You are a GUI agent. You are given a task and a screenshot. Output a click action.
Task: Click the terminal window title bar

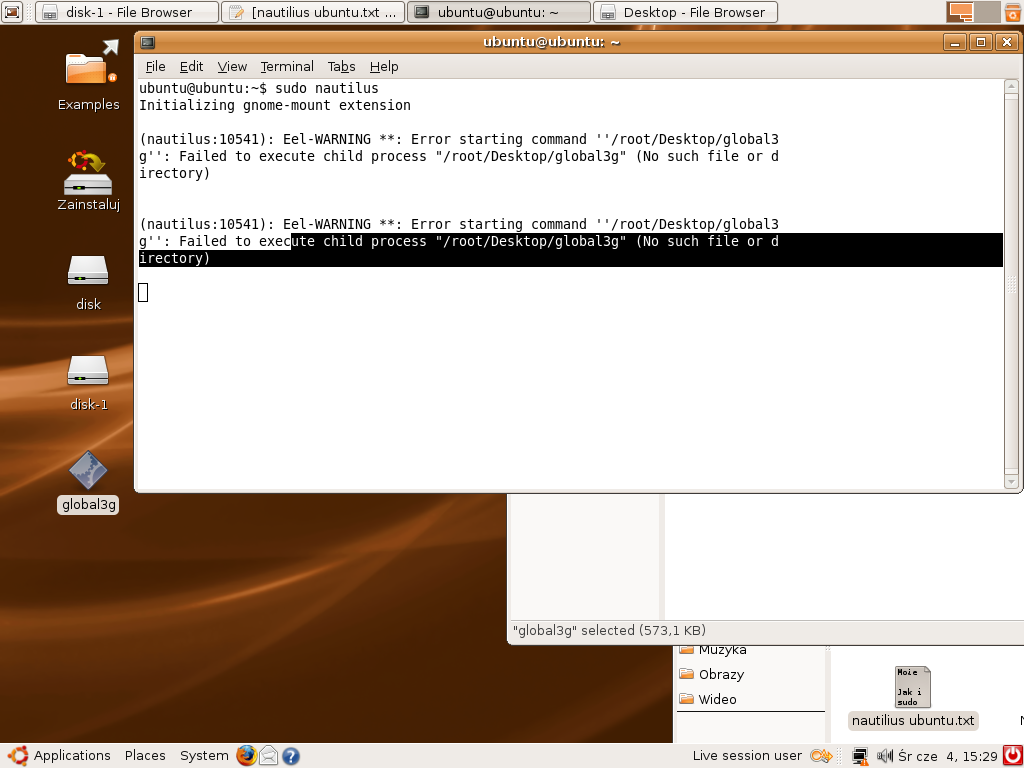click(x=551, y=42)
